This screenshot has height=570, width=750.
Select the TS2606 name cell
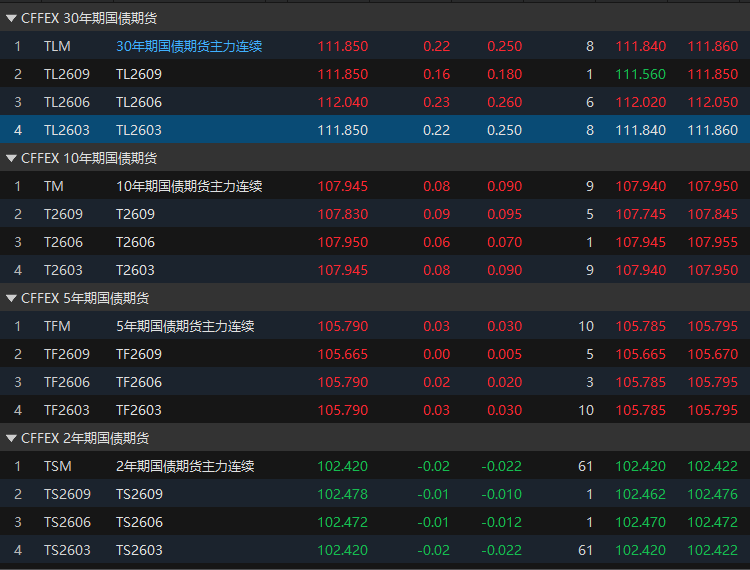tap(139, 522)
